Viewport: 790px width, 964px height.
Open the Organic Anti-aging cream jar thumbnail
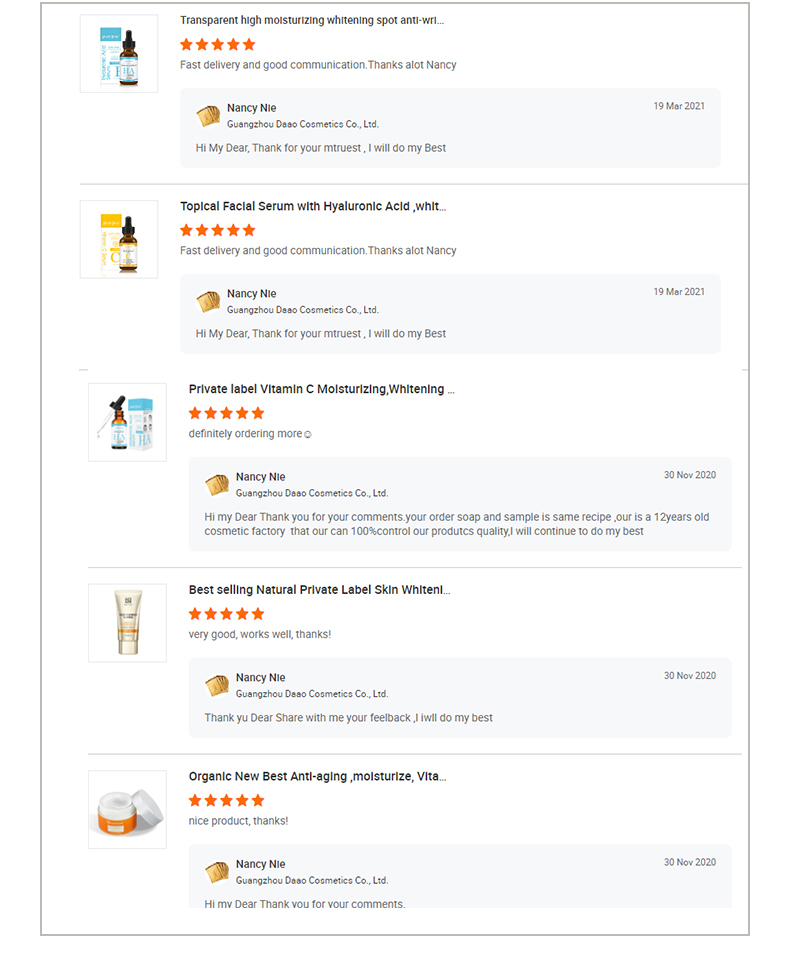pyautogui.click(x=127, y=810)
